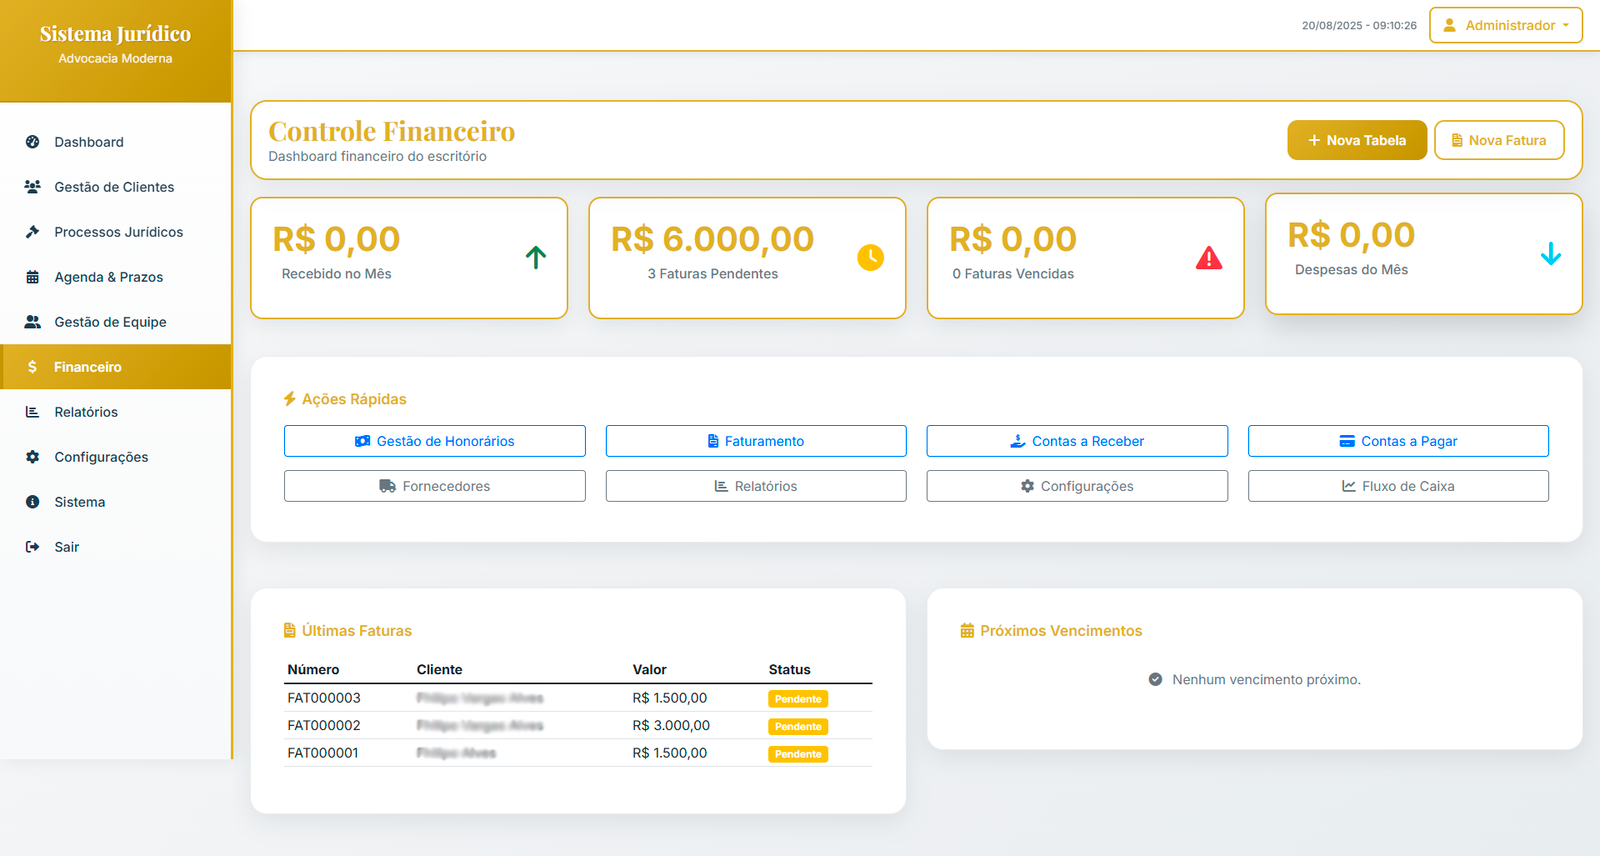Click the 0 Faturas Vencidas label
Viewport: 1600px width, 856px height.
tap(1013, 274)
